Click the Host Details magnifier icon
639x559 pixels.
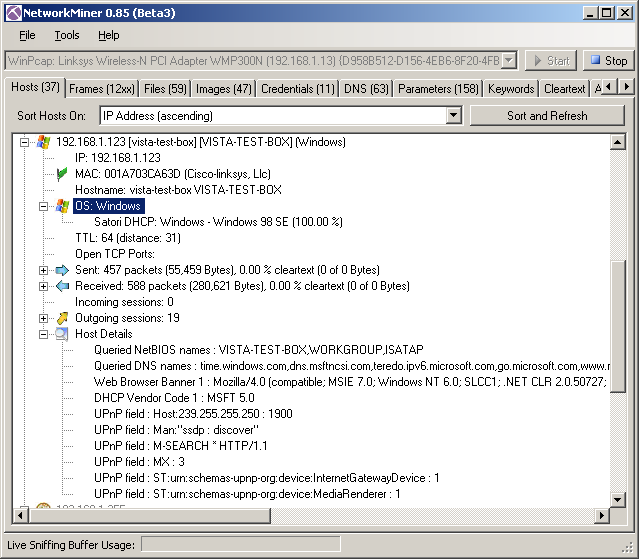[x=62, y=334]
